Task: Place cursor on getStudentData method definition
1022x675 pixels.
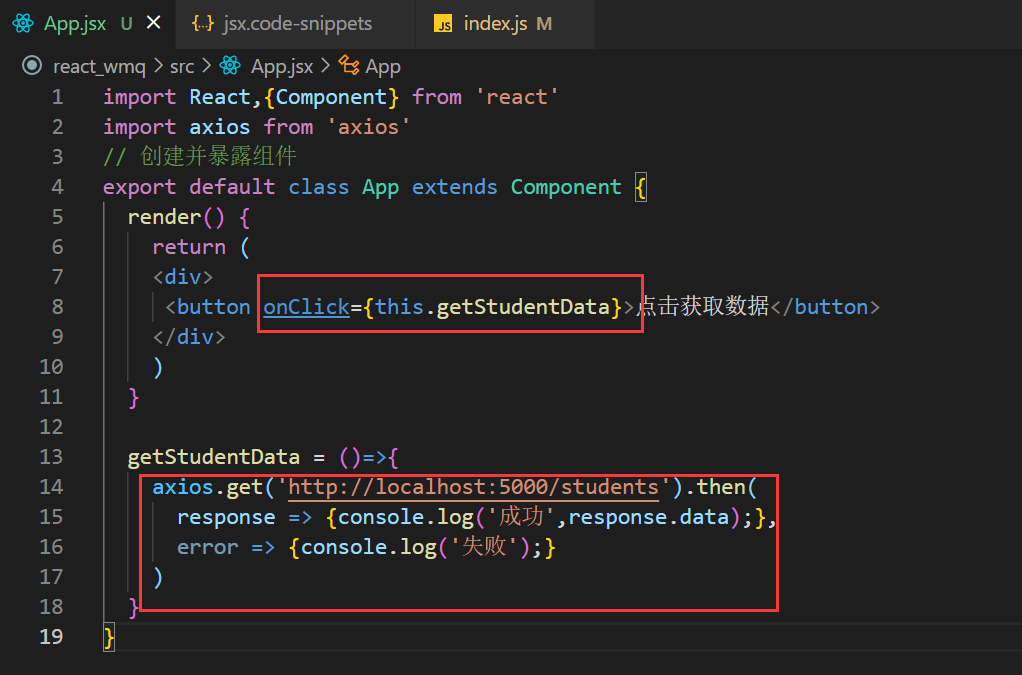Action: 213,457
